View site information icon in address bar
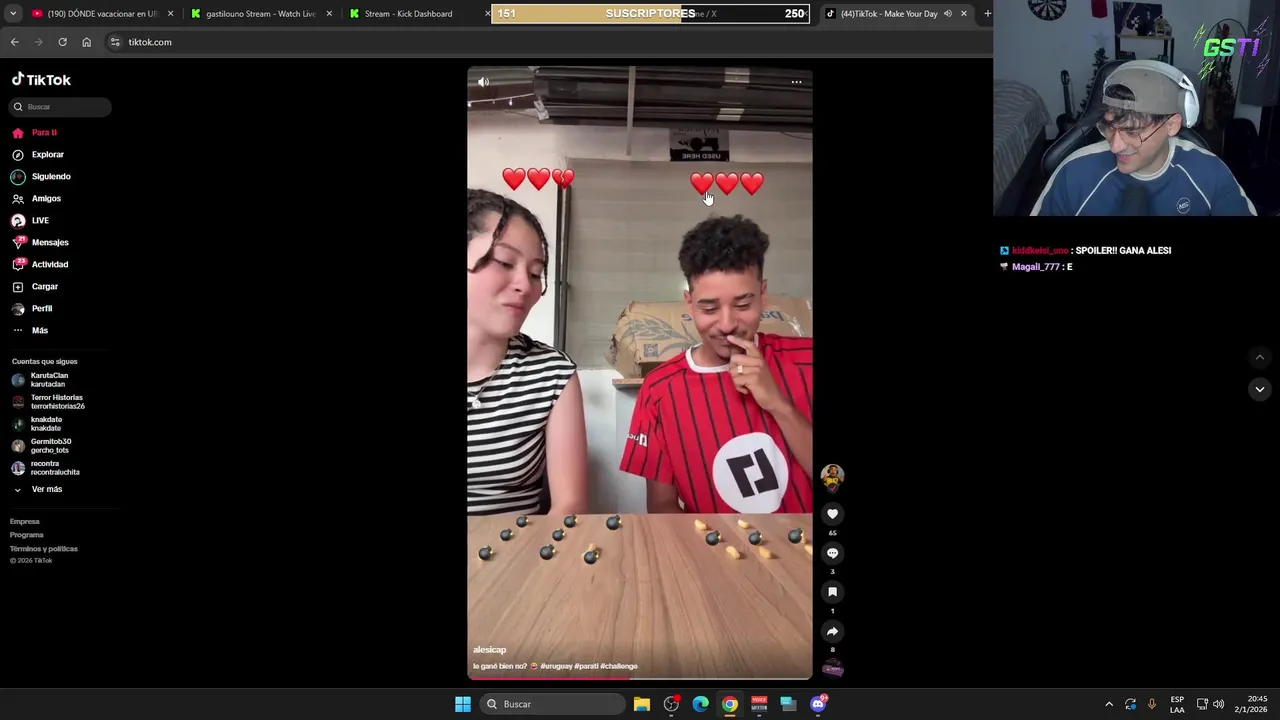Viewport: 1280px width, 720px height. tap(115, 42)
